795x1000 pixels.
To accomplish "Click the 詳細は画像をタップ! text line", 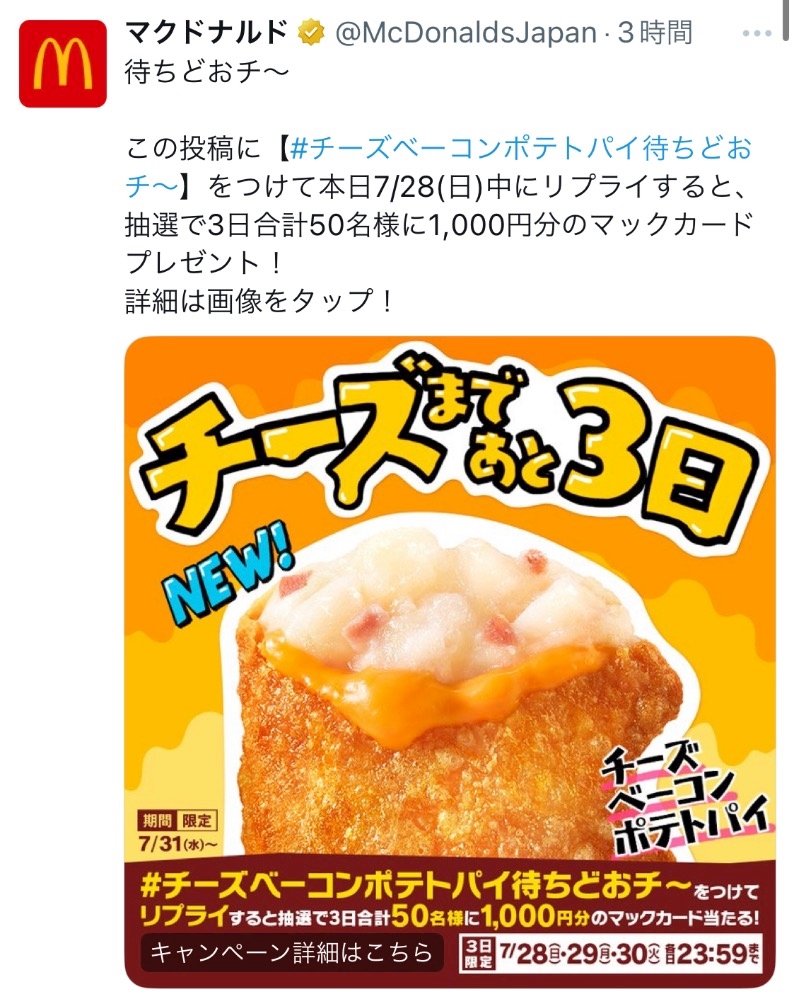I will pyautogui.click(x=258, y=301).
